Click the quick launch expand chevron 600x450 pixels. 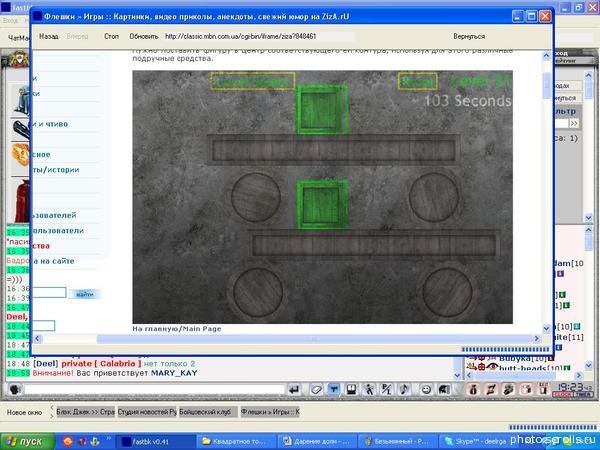point(109,439)
